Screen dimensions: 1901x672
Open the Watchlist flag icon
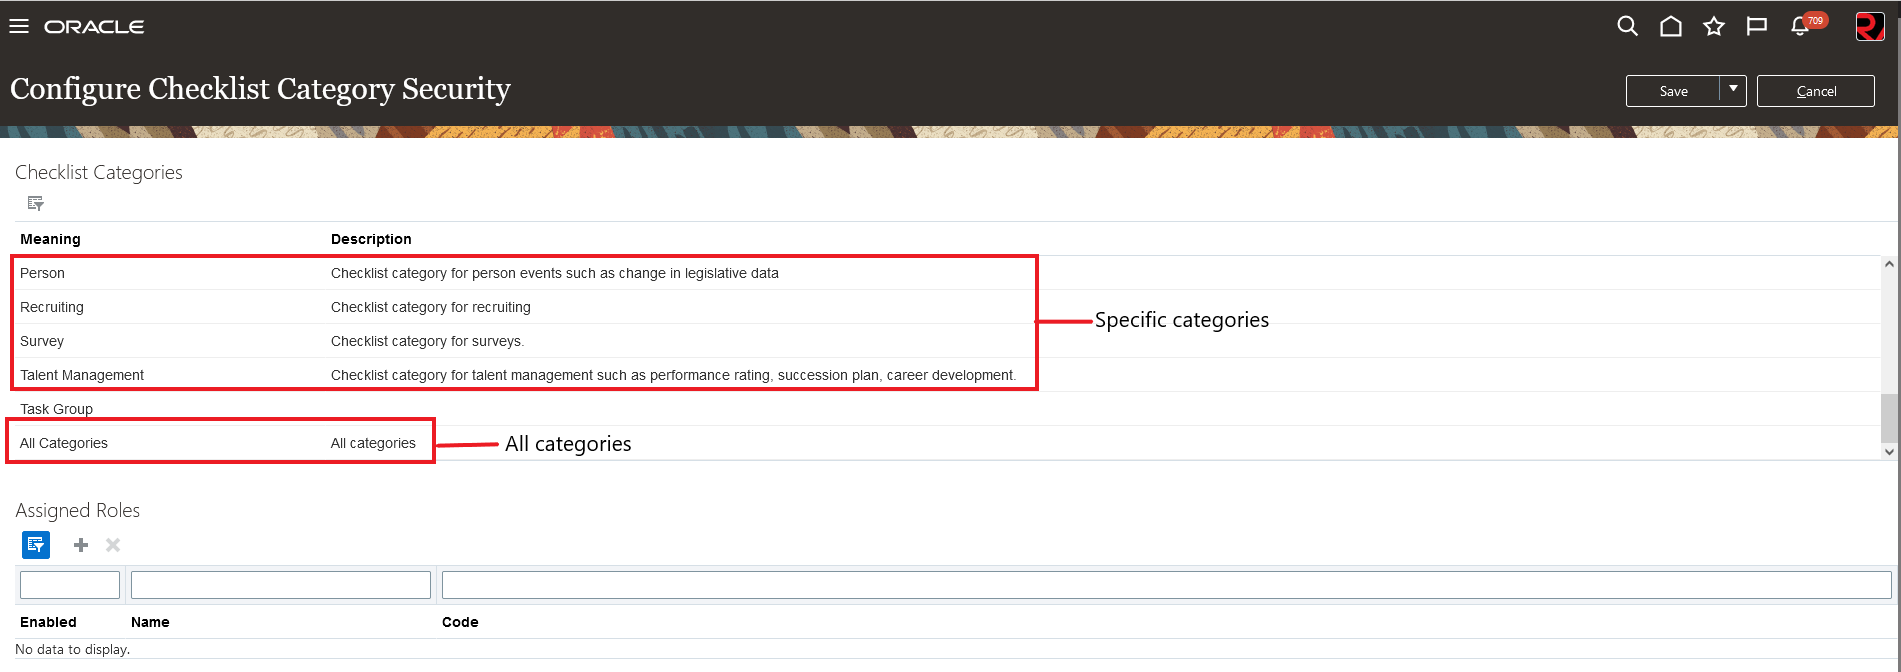click(x=1756, y=27)
